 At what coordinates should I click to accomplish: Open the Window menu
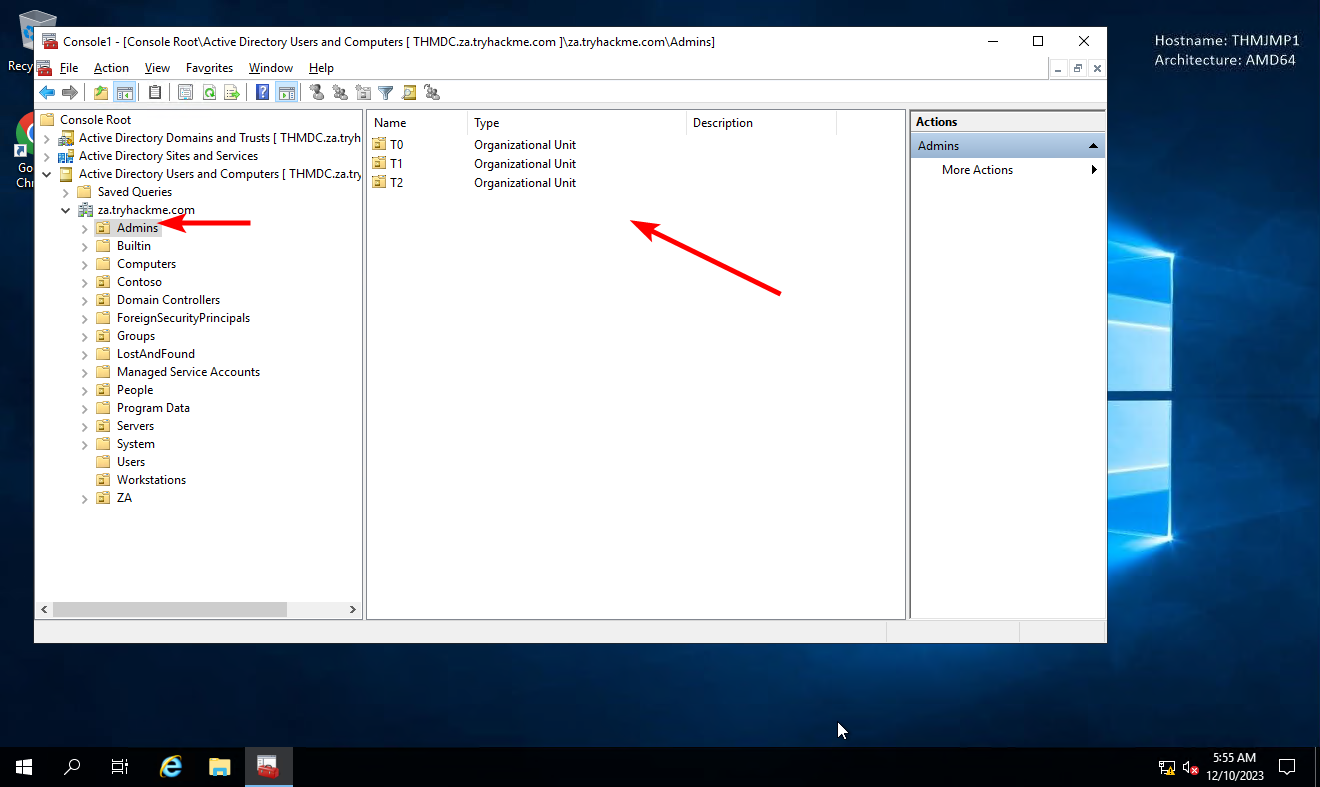(271, 68)
